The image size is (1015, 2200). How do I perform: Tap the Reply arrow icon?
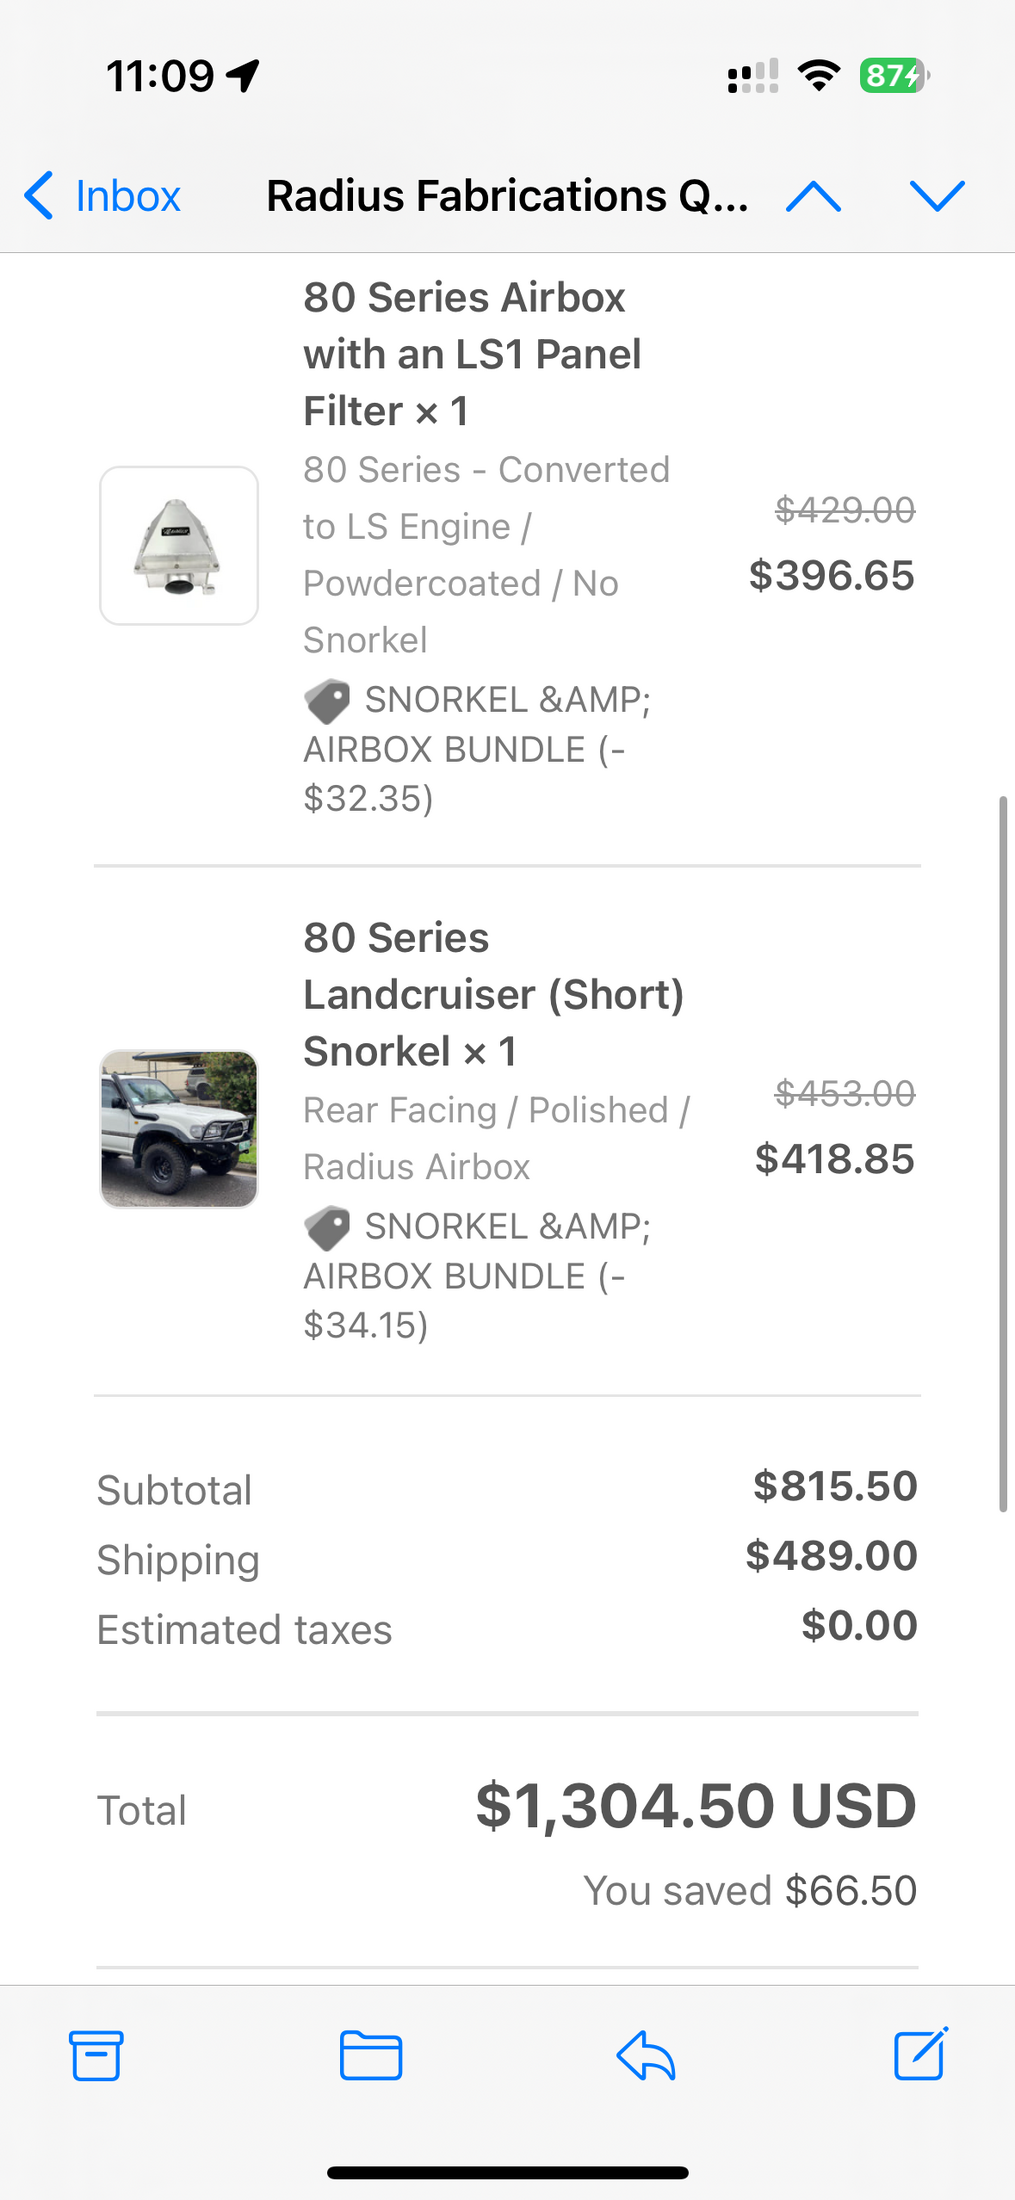(x=646, y=2056)
